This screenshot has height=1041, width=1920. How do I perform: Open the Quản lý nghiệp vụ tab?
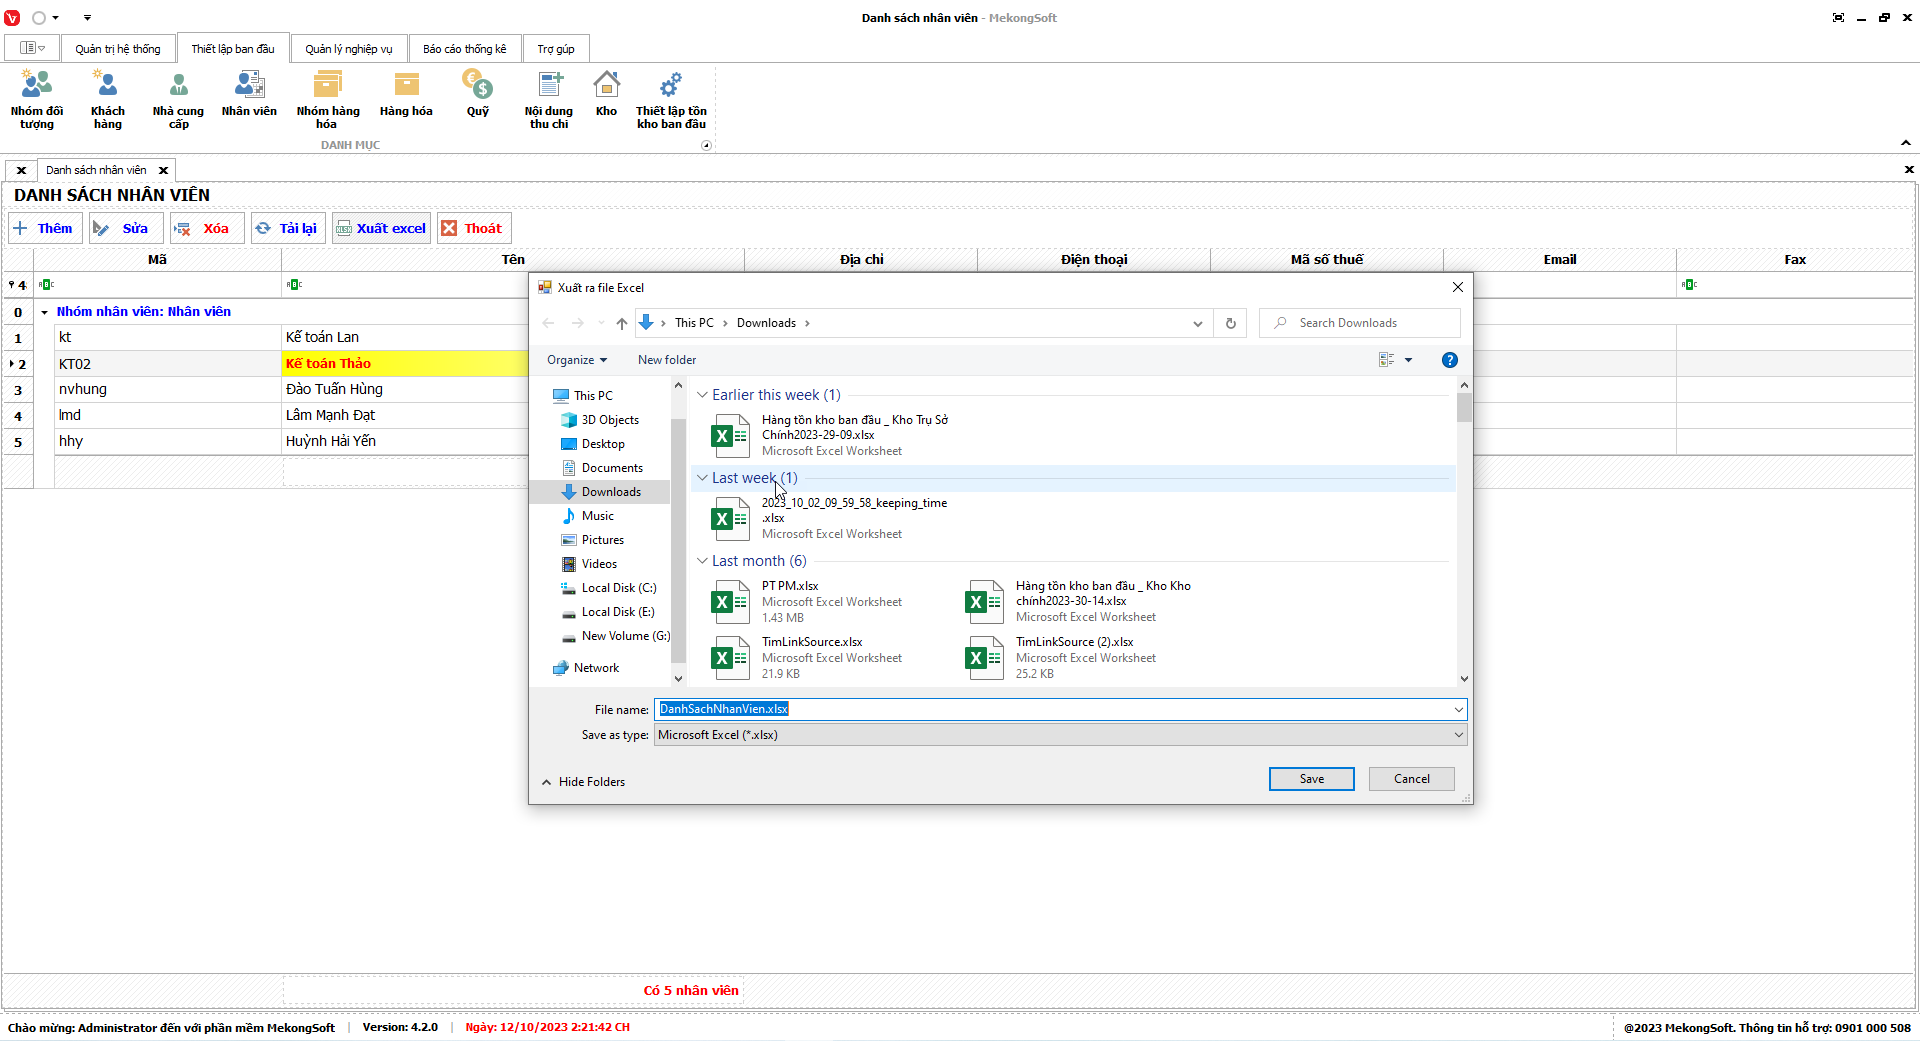[x=348, y=49]
